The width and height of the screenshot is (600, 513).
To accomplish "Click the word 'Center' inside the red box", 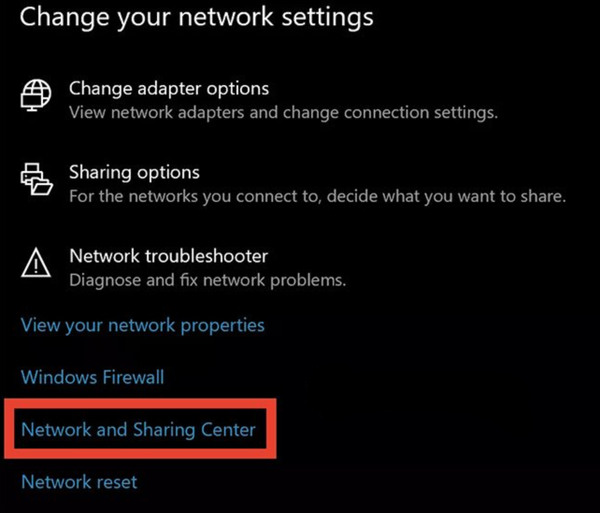I will (227, 430).
